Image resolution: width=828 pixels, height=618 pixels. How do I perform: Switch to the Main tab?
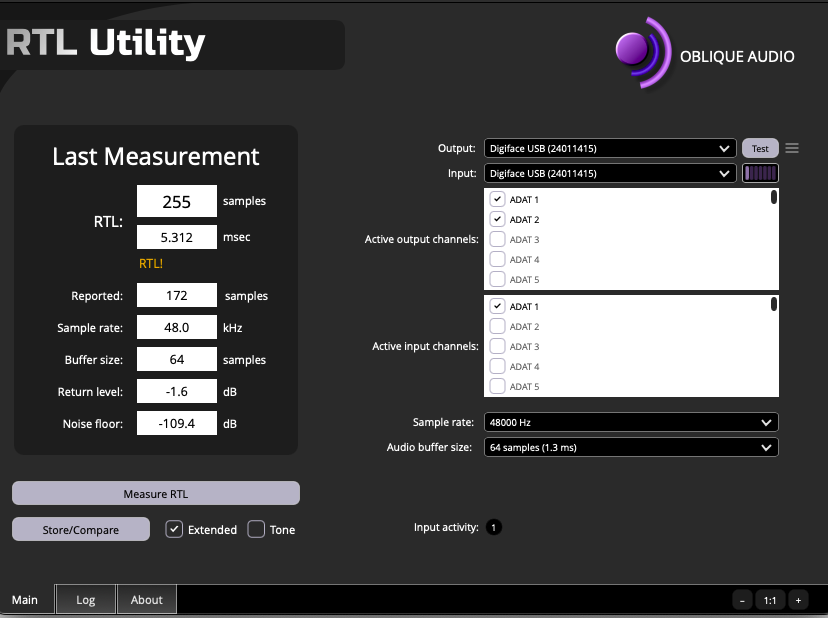(25, 600)
